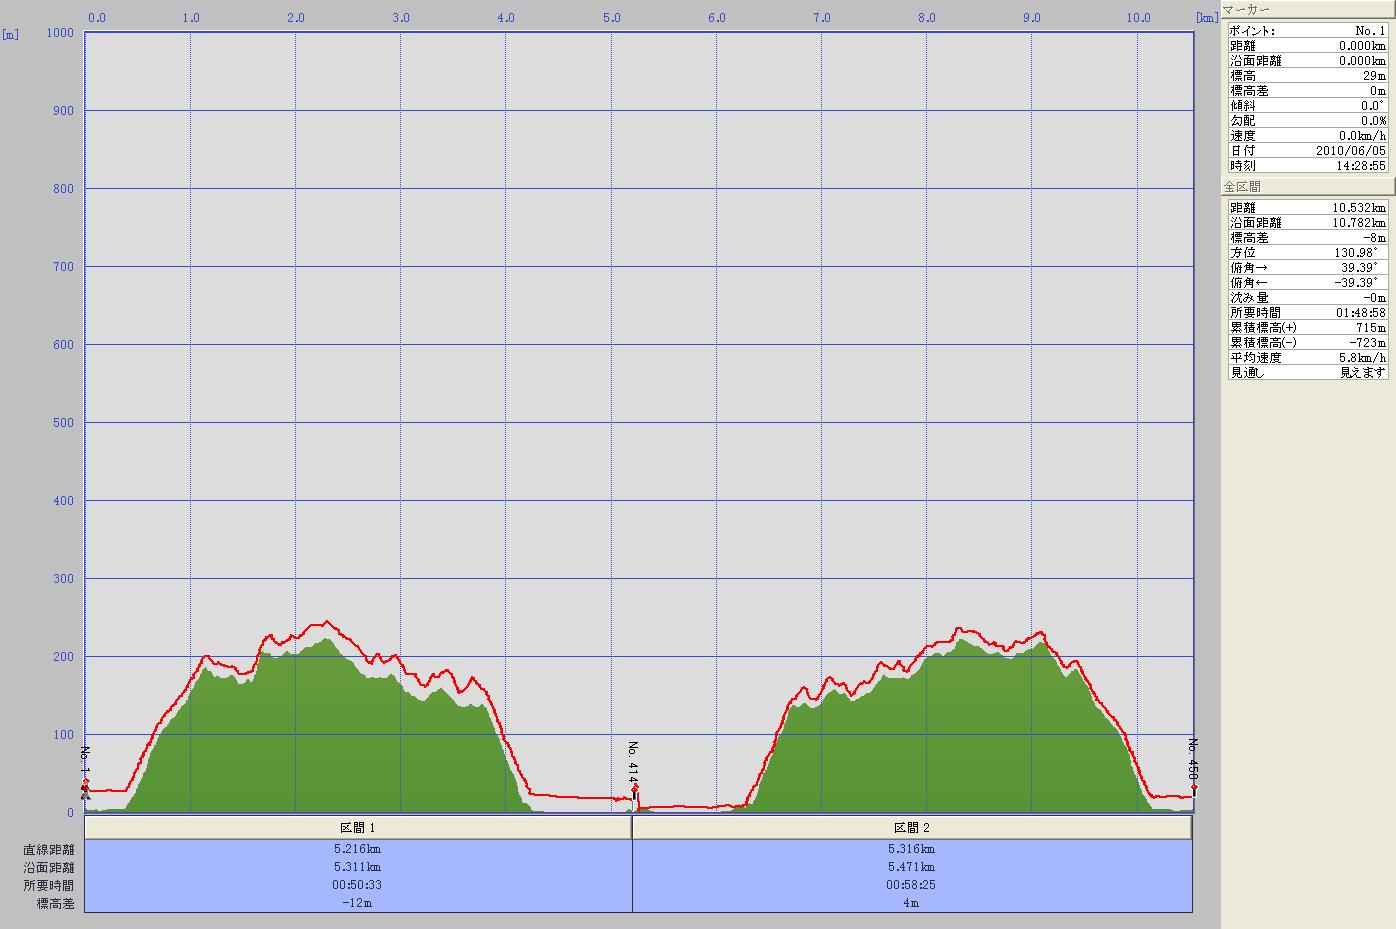Click the 見通し value 見えます
Screen dimensions: 1396x929
click(x=1364, y=373)
